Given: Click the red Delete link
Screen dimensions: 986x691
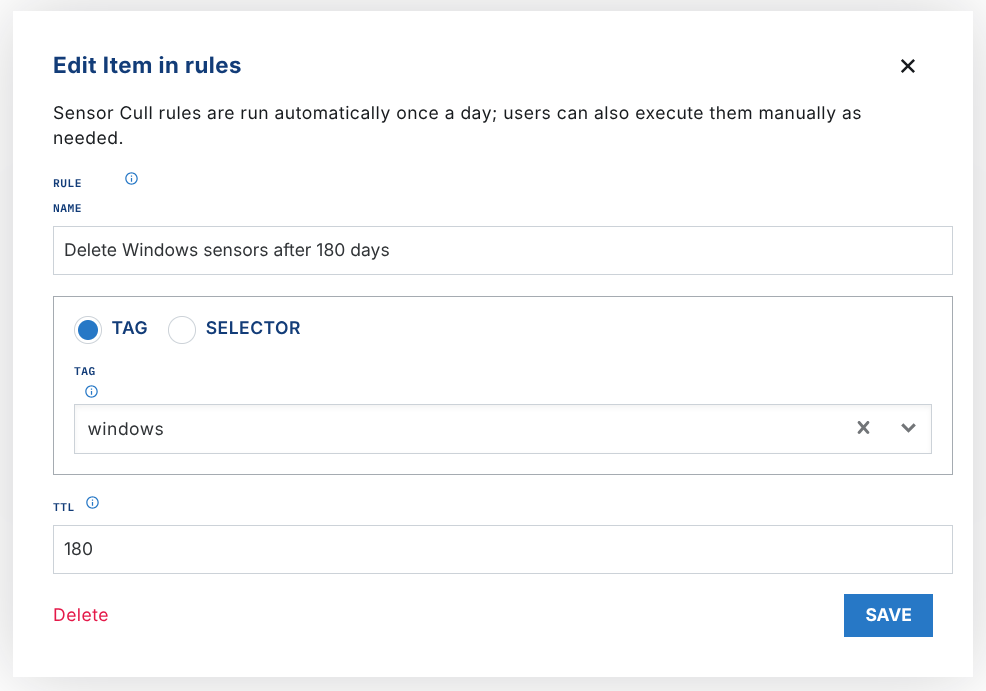Looking at the screenshot, I should (81, 615).
